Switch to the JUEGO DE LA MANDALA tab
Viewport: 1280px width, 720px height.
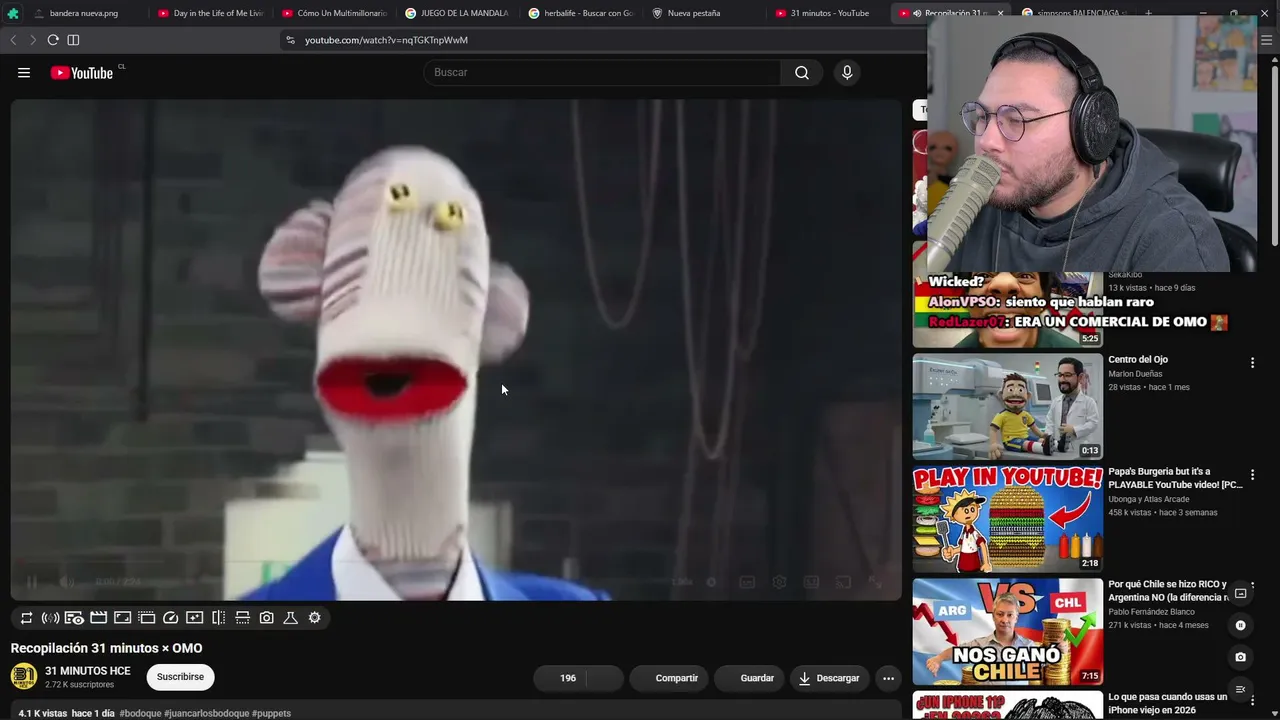457,13
